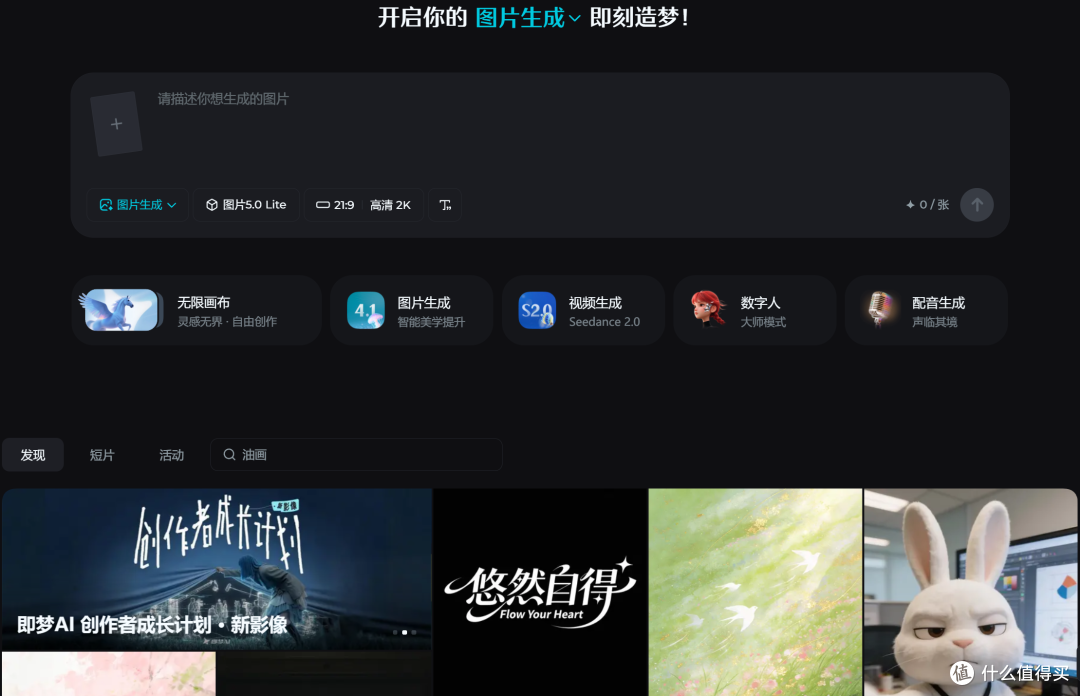Switch to the 短片 tab
Screen dimensions: 1080x696
tap(102, 455)
